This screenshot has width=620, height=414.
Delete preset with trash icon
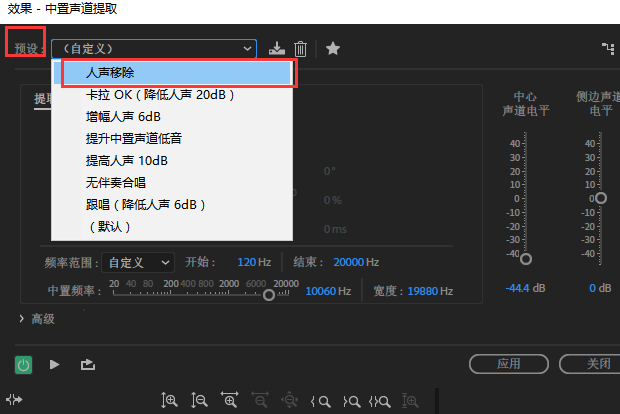tap(301, 49)
